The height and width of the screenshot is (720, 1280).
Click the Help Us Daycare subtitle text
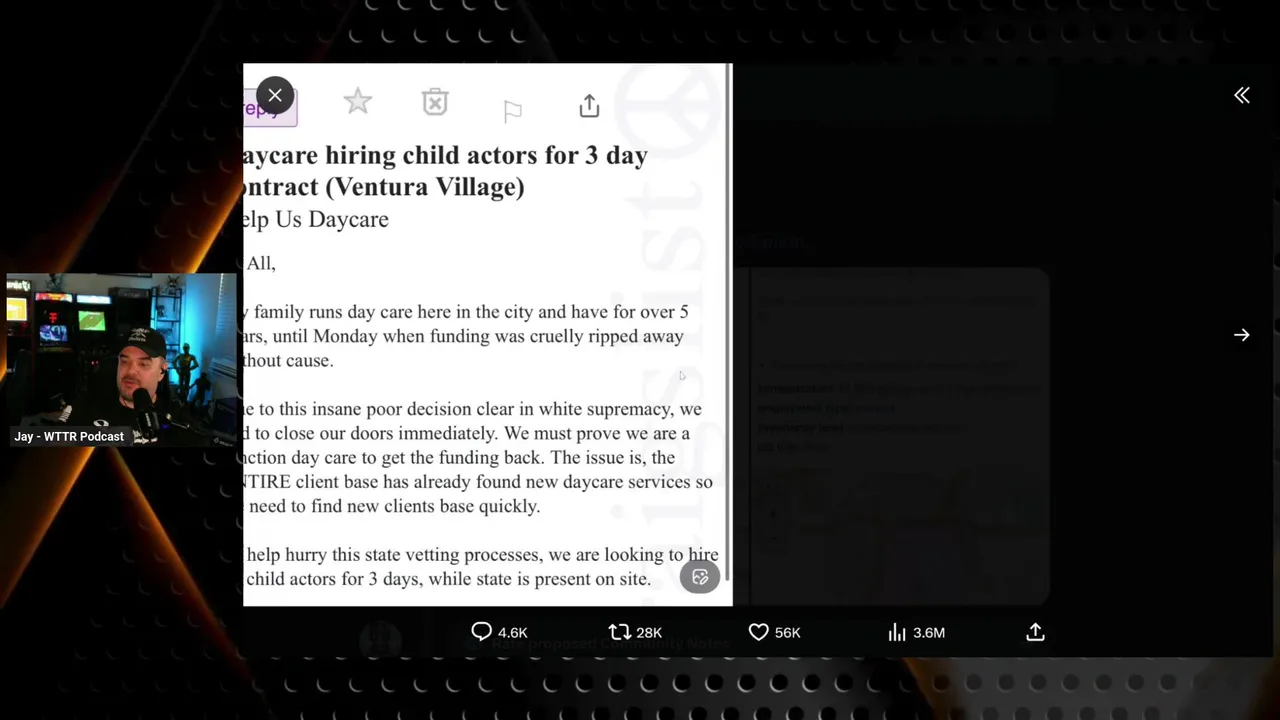(316, 219)
